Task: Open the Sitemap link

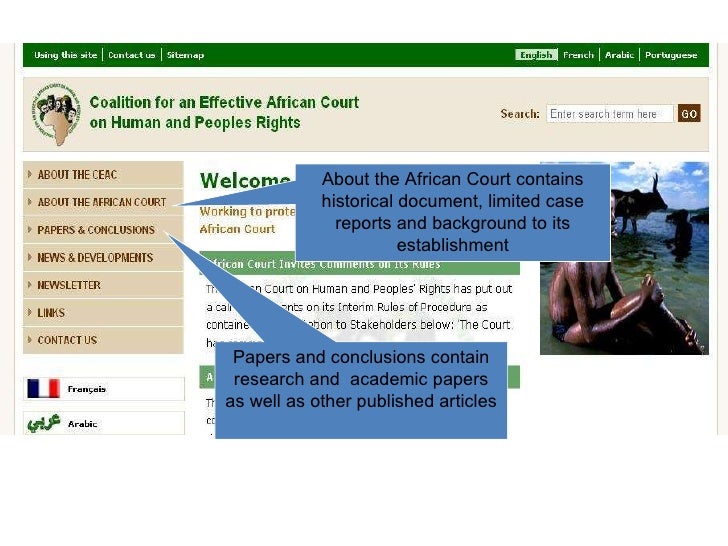Action: point(185,55)
